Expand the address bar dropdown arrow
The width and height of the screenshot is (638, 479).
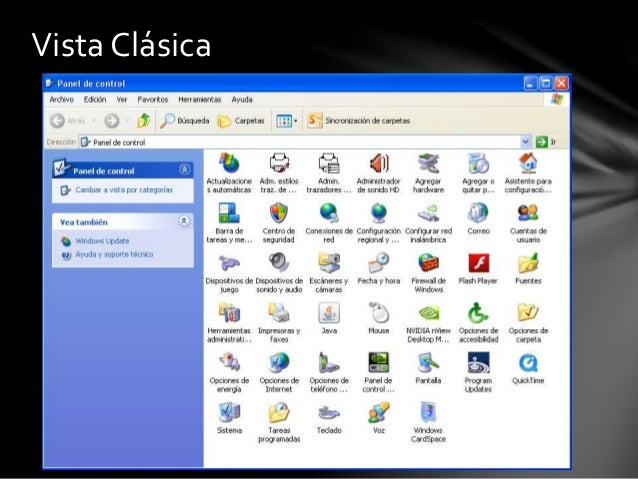[x=525, y=142]
